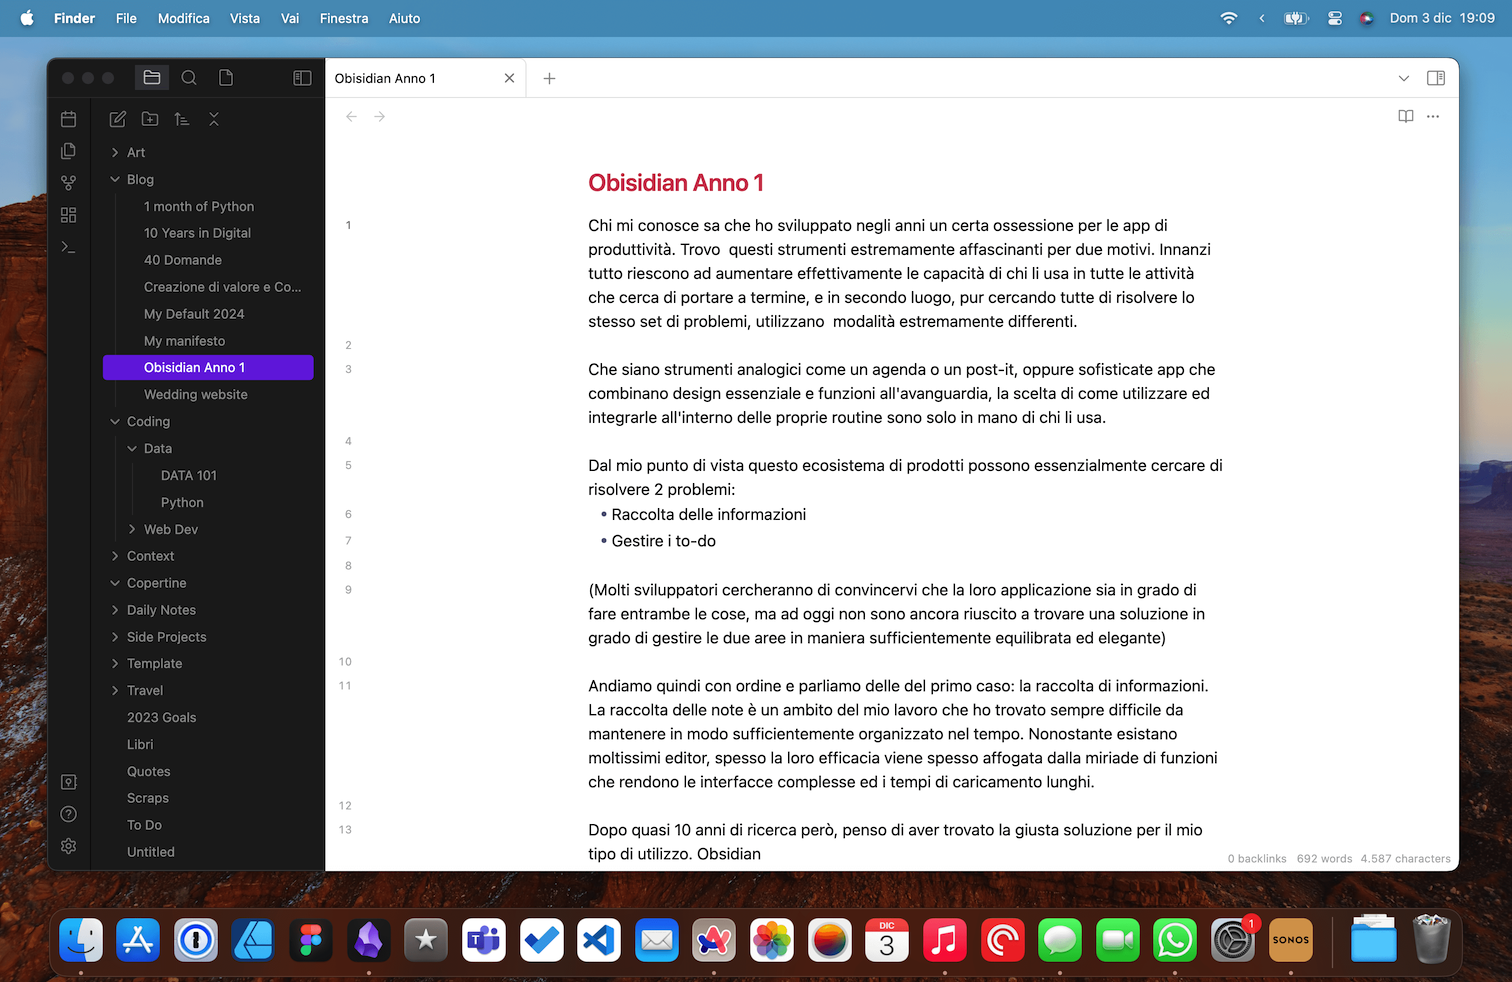
Task: Open the tab list dropdown arrow
Action: 1404,78
